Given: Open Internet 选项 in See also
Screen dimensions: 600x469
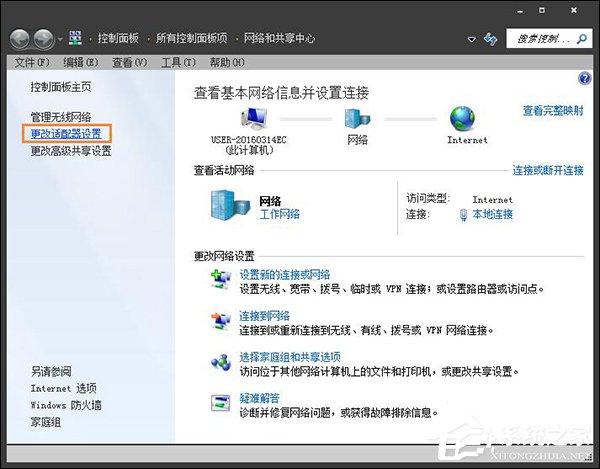Looking at the screenshot, I should pos(64,388).
